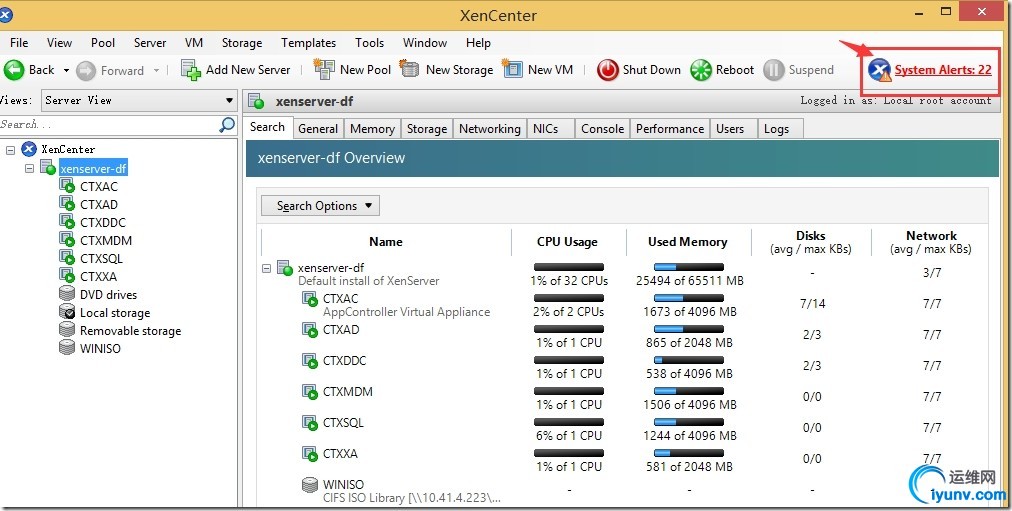Screen dimensions: 1012x511
Task: Click the green Back arrow icon
Action: click(x=14, y=70)
